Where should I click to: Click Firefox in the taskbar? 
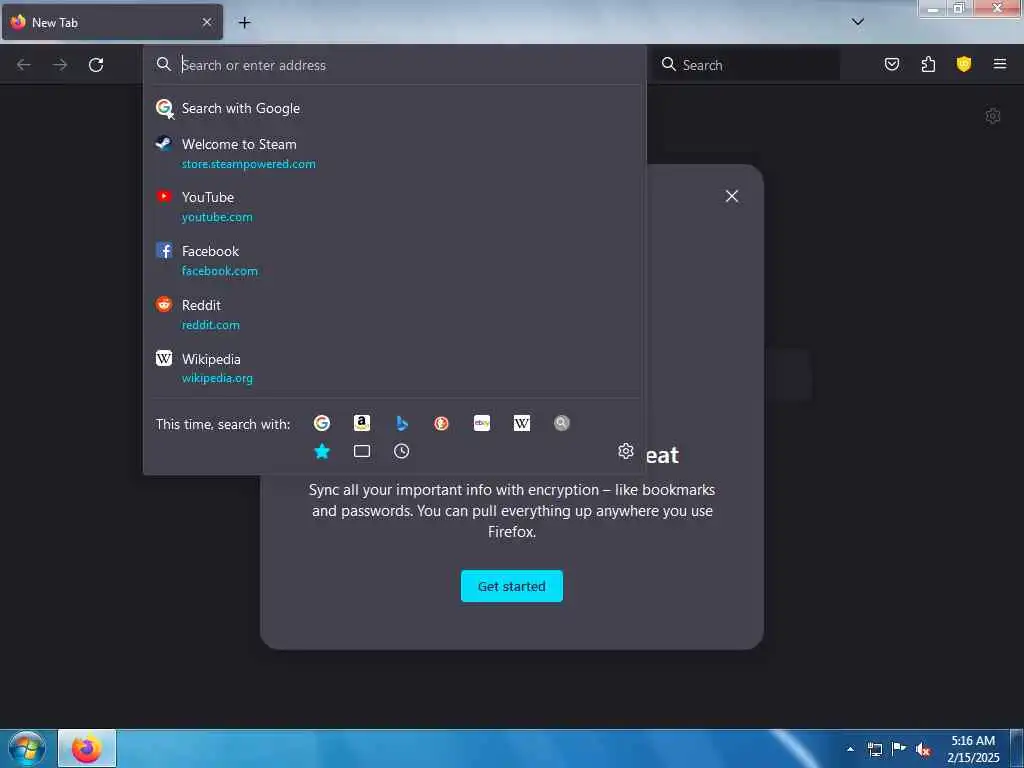[87, 748]
